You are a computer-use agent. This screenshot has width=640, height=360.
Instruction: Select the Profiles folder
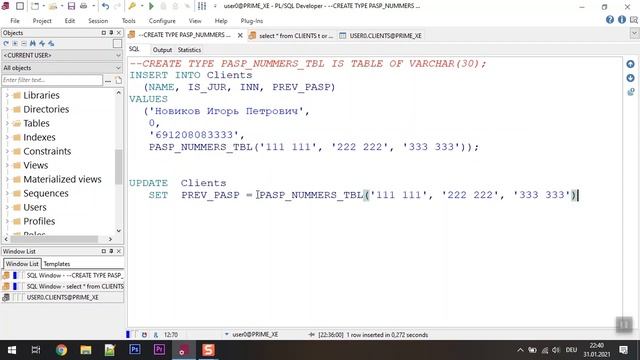pos(39,221)
